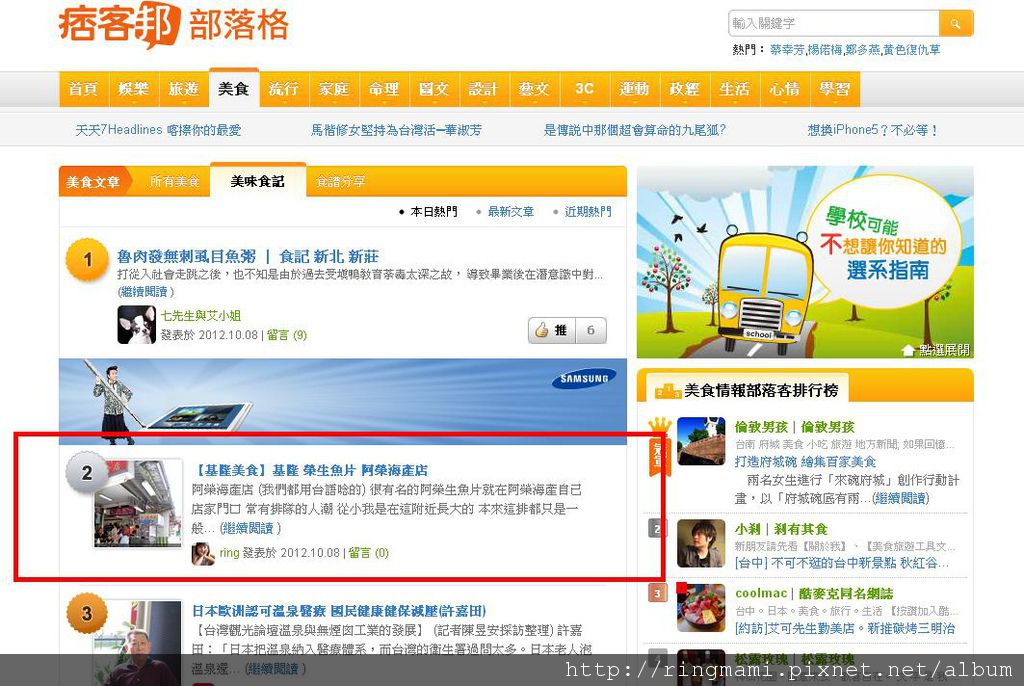Viewport: 1024px width, 686px height.
Task: Click hot keyword 蔡幸芳
Action: tap(788, 50)
